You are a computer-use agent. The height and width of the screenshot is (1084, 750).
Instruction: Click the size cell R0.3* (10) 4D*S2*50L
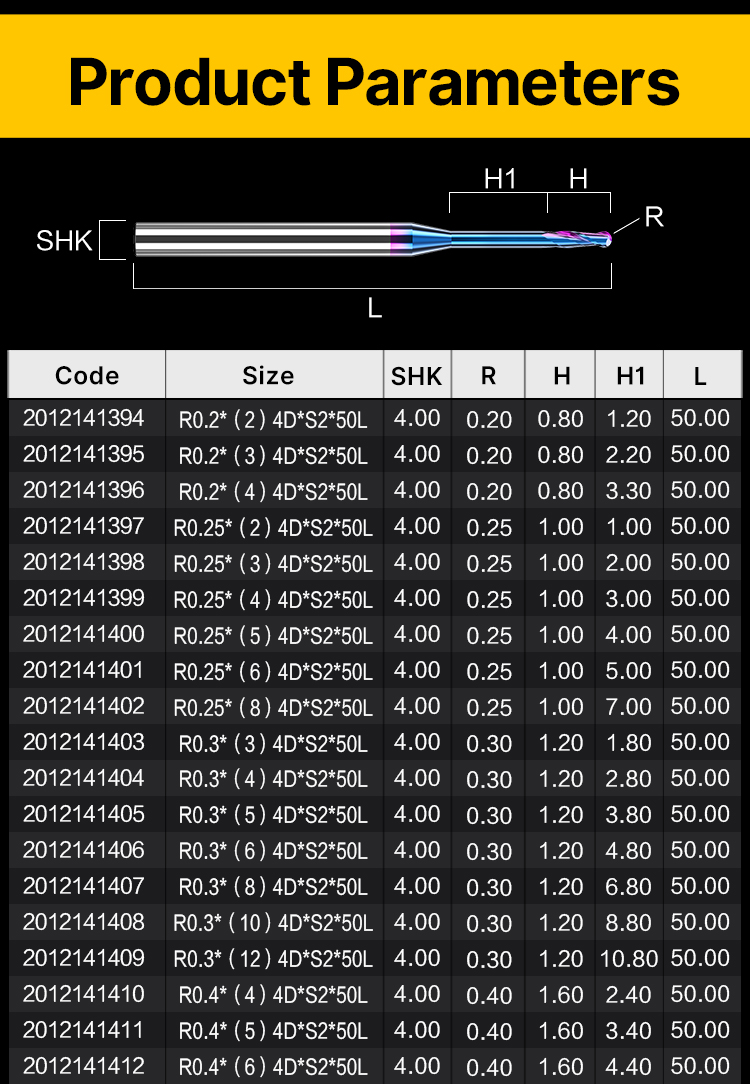tap(273, 923)
